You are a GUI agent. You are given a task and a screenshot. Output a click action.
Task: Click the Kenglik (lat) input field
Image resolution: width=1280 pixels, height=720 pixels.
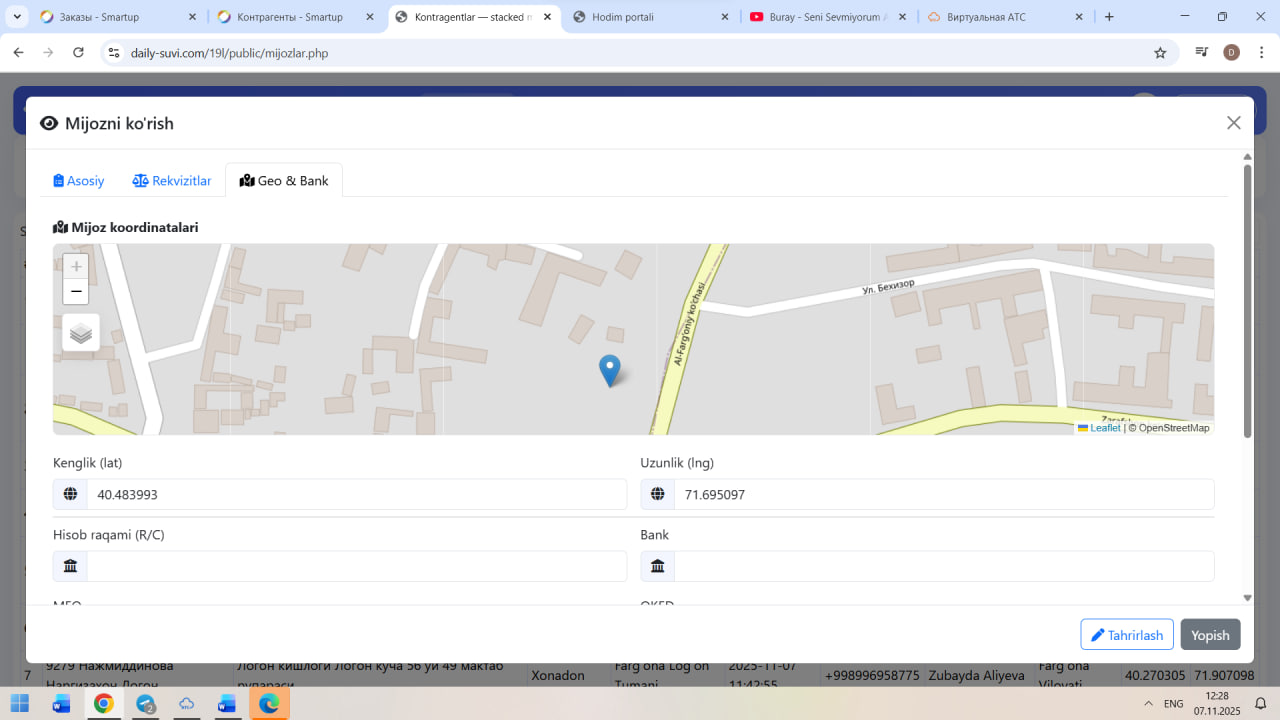click(355, 494)
